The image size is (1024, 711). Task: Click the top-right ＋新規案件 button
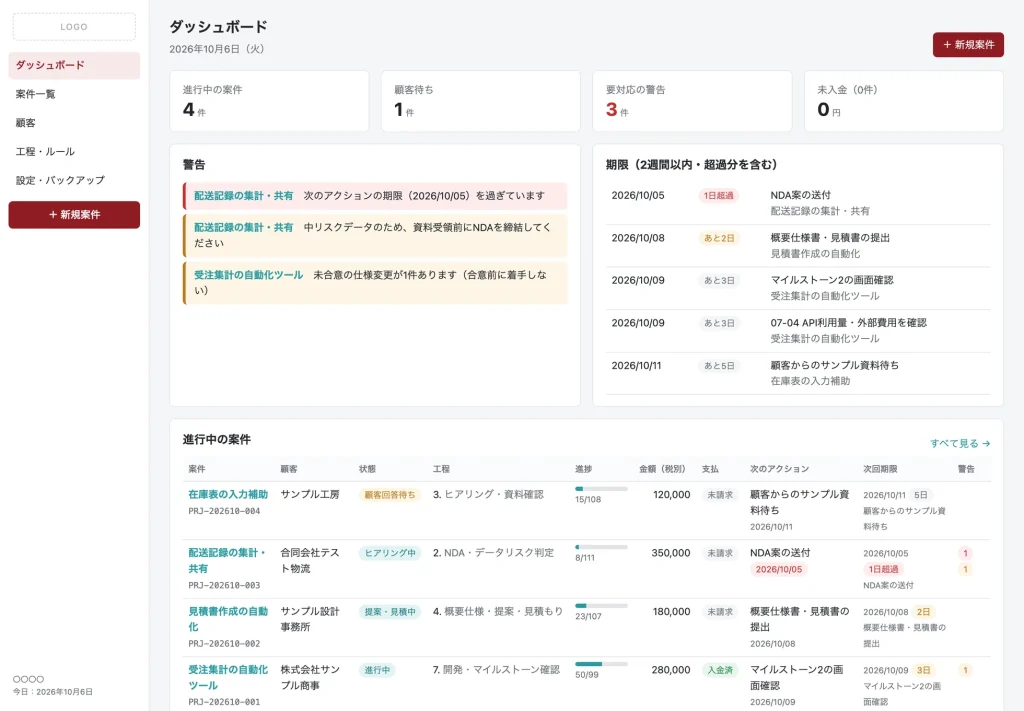pyautogui.click(x=968, y=44)
